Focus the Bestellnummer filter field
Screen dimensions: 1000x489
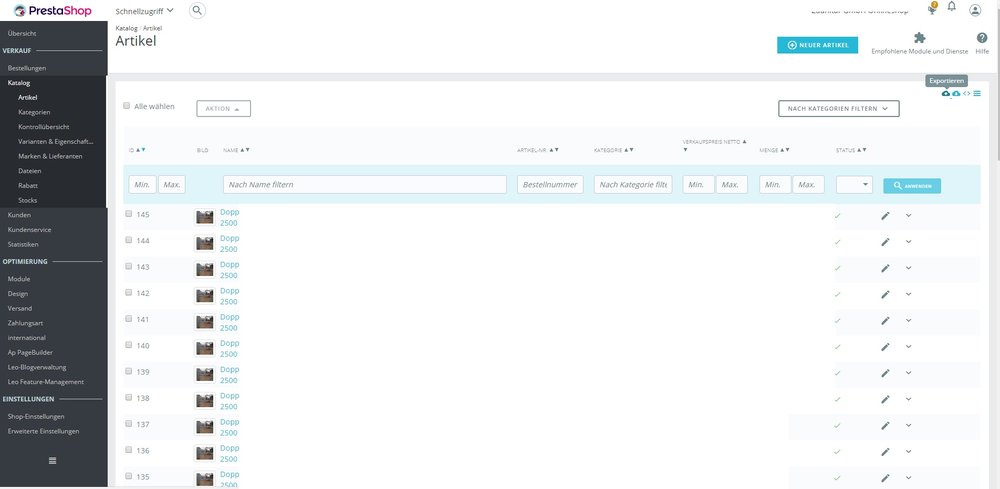[550, 184]
